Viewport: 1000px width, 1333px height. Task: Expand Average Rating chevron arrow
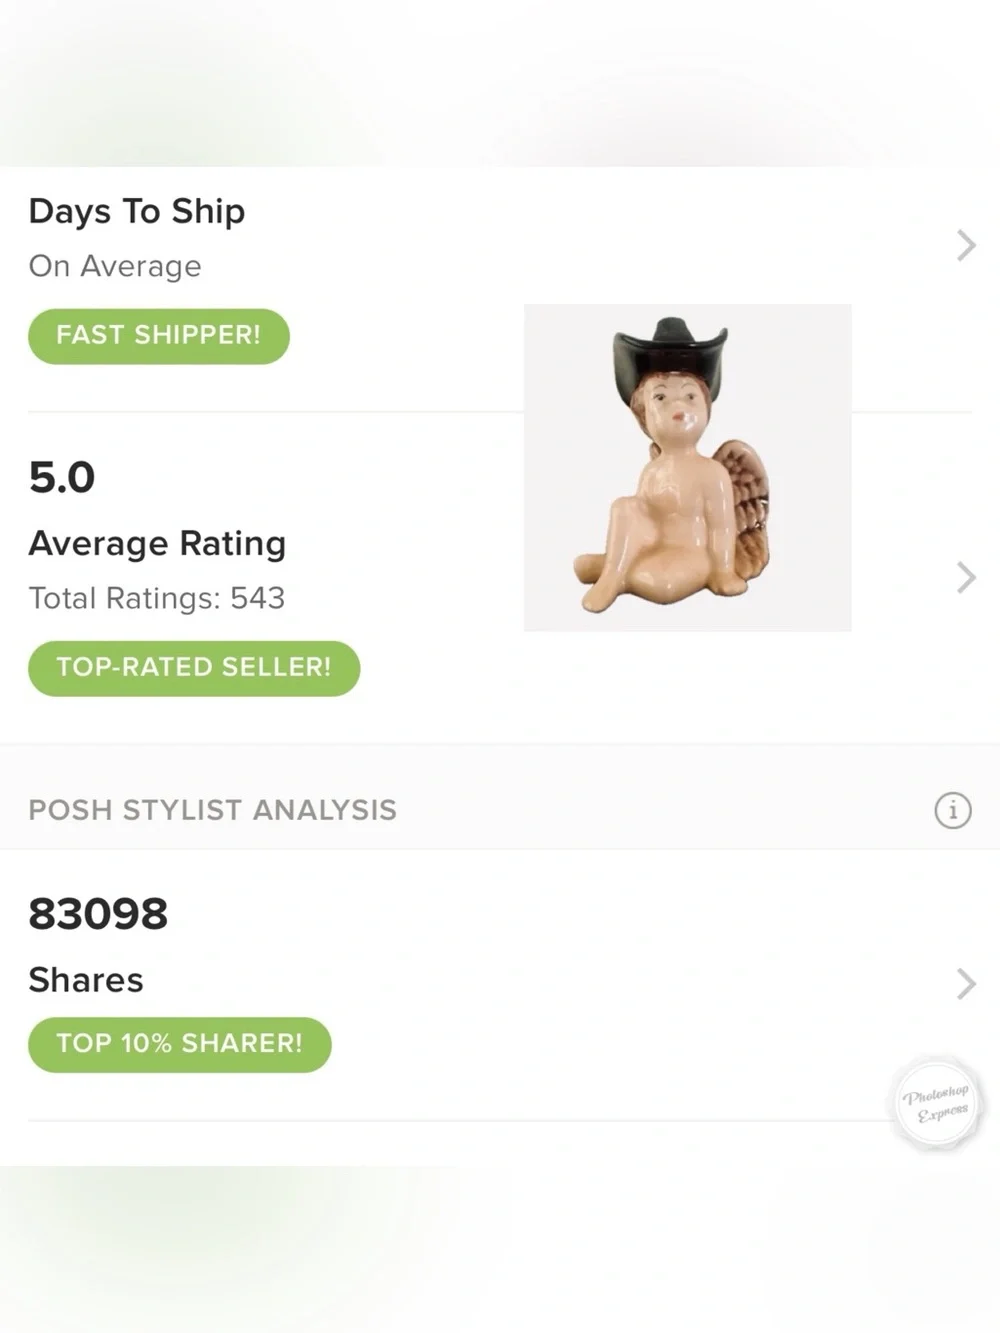click(966, 577)
